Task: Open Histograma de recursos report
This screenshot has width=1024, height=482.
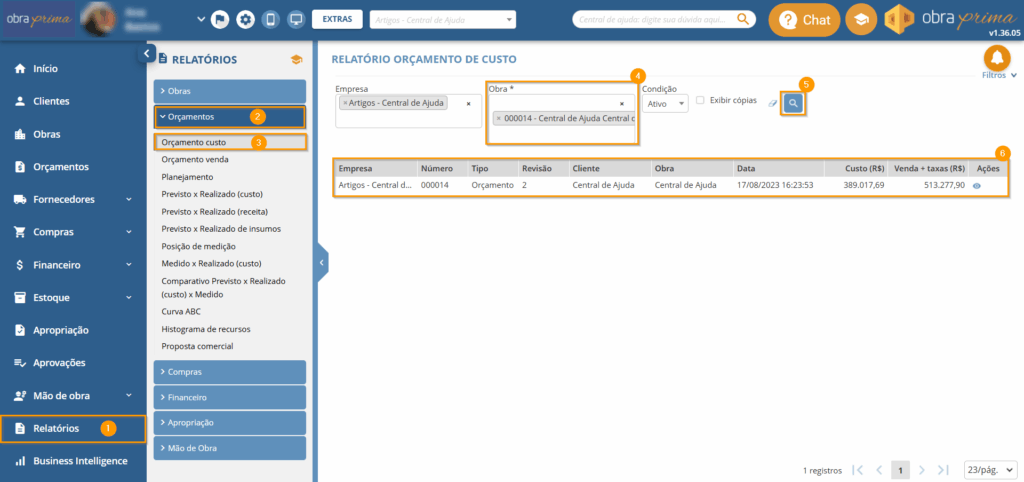Action: [x=206, y=329]
